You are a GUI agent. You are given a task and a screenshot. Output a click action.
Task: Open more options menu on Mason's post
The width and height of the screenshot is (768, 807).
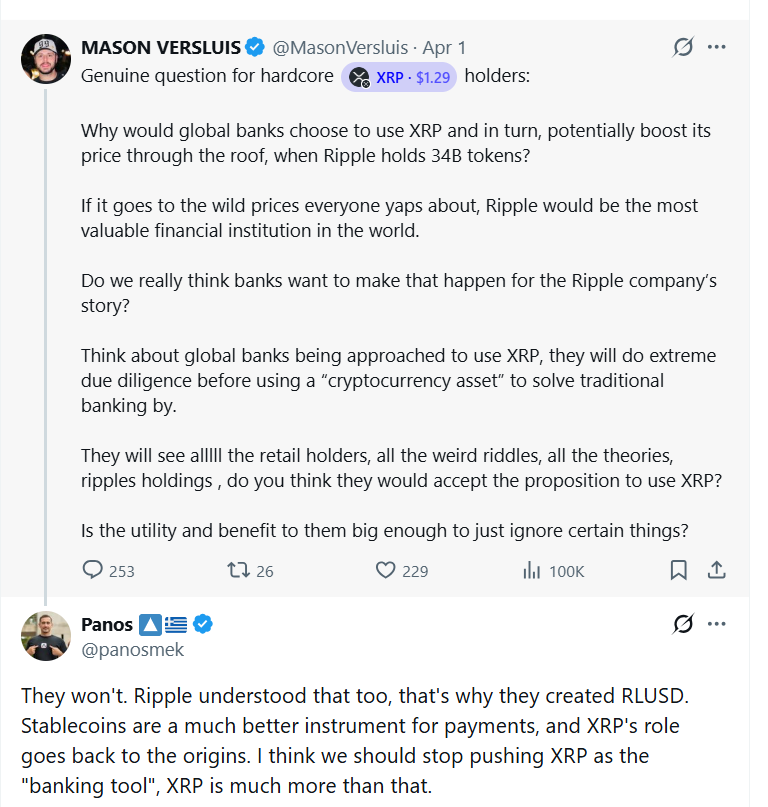pos(717,47)
